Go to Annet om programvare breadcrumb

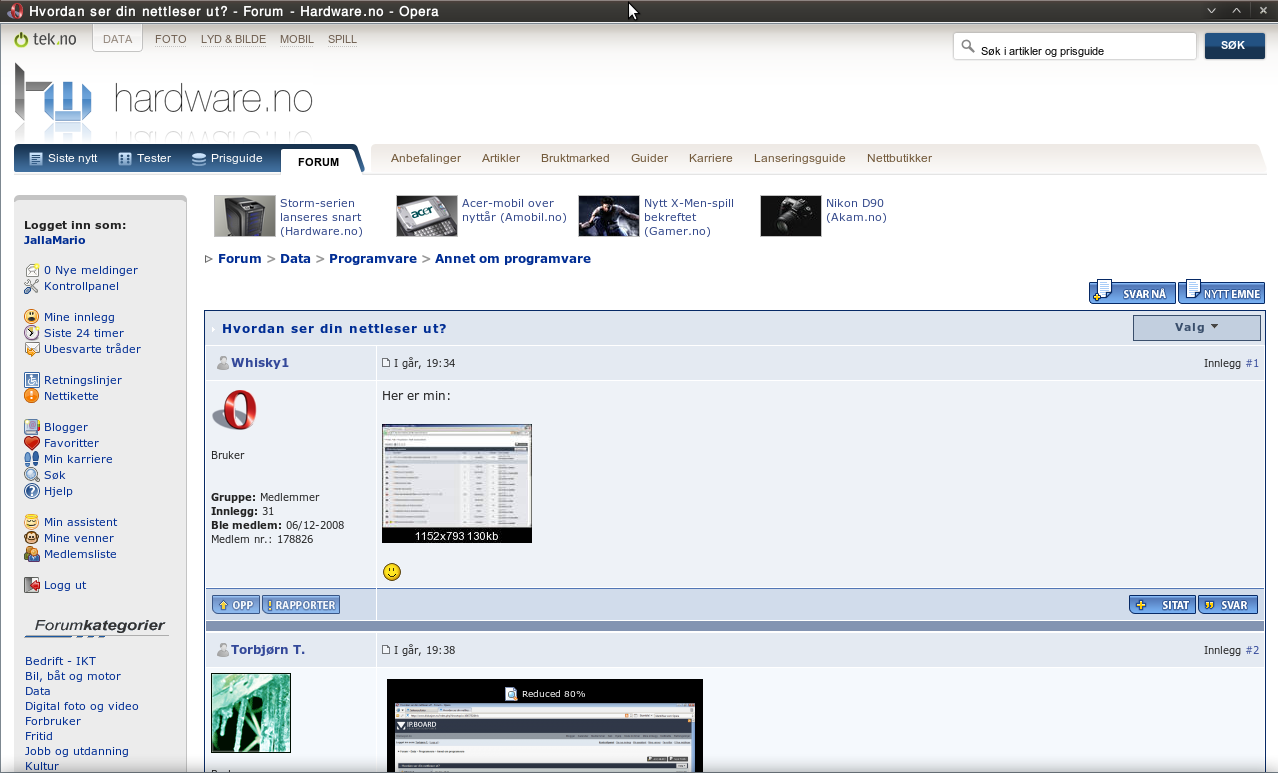[513, 259]
